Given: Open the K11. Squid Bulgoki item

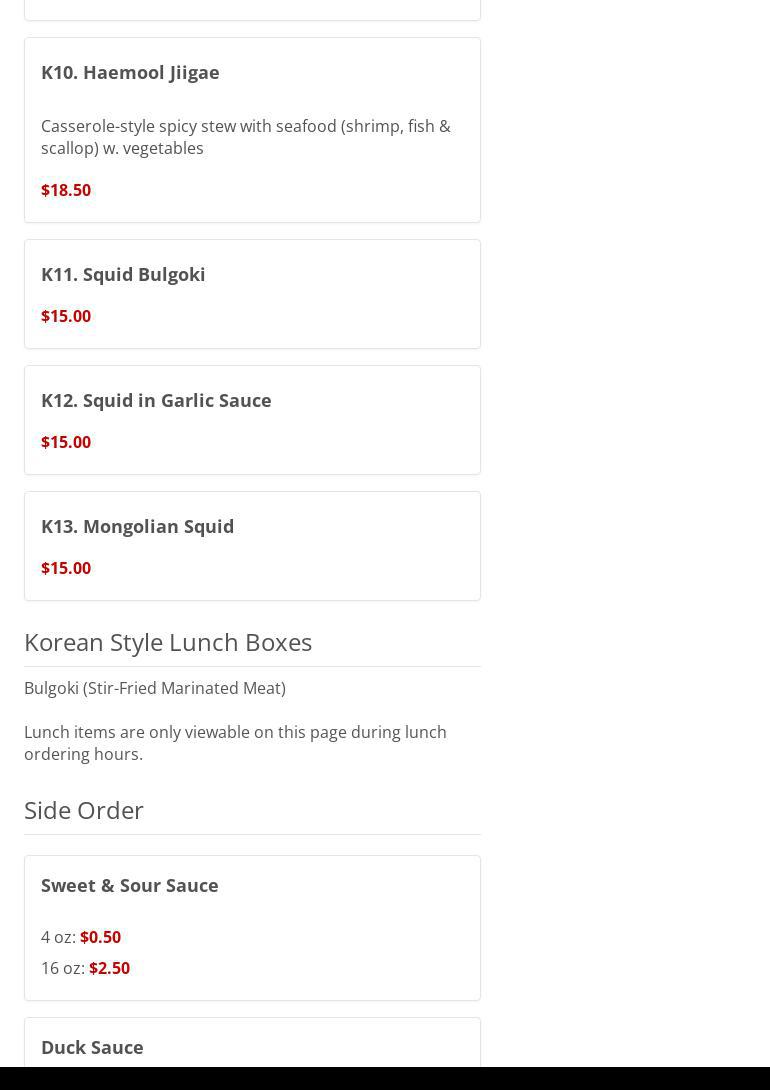Looking at the screenshot, I should coord(123,274).
